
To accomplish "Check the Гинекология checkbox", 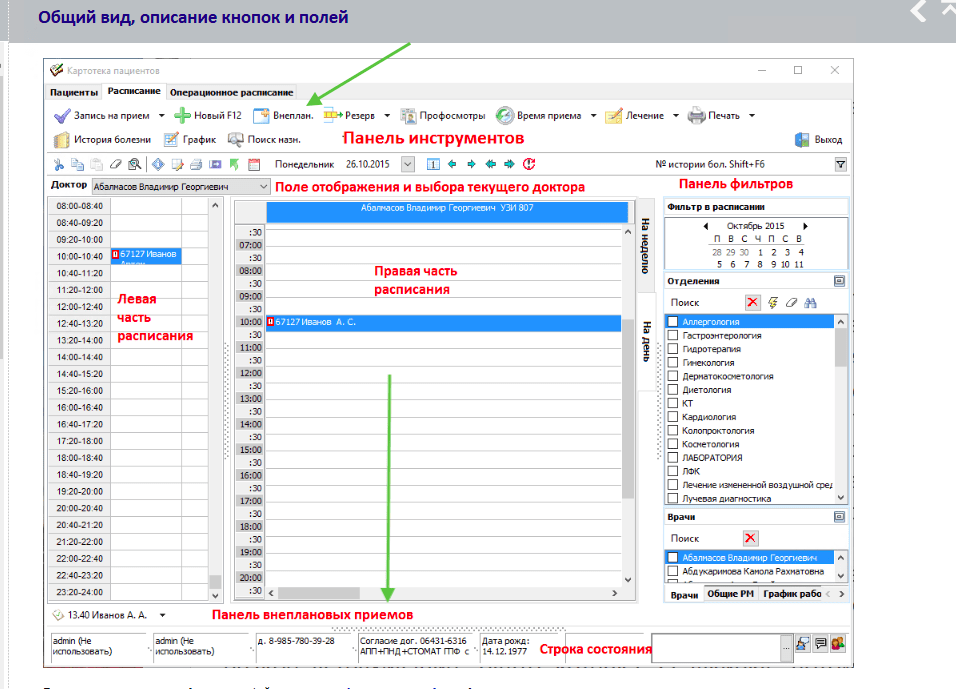I will coord(673,362).
